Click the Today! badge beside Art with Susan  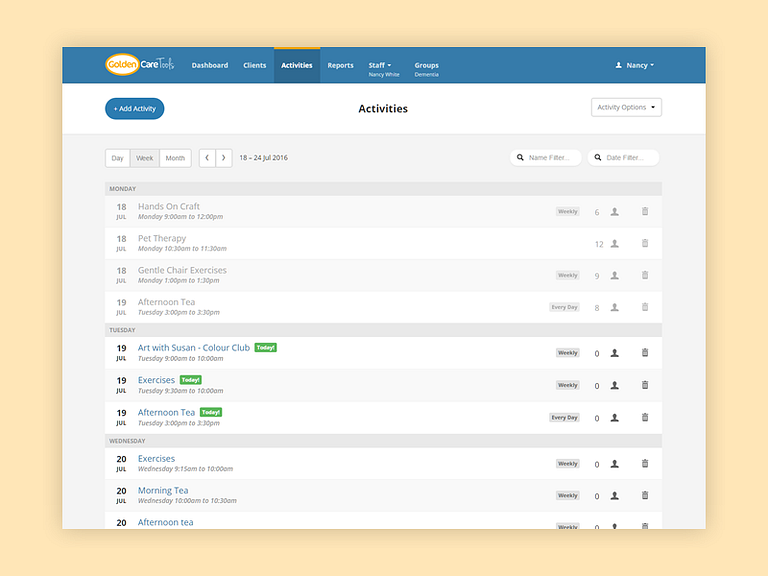[x=265, y=347]
